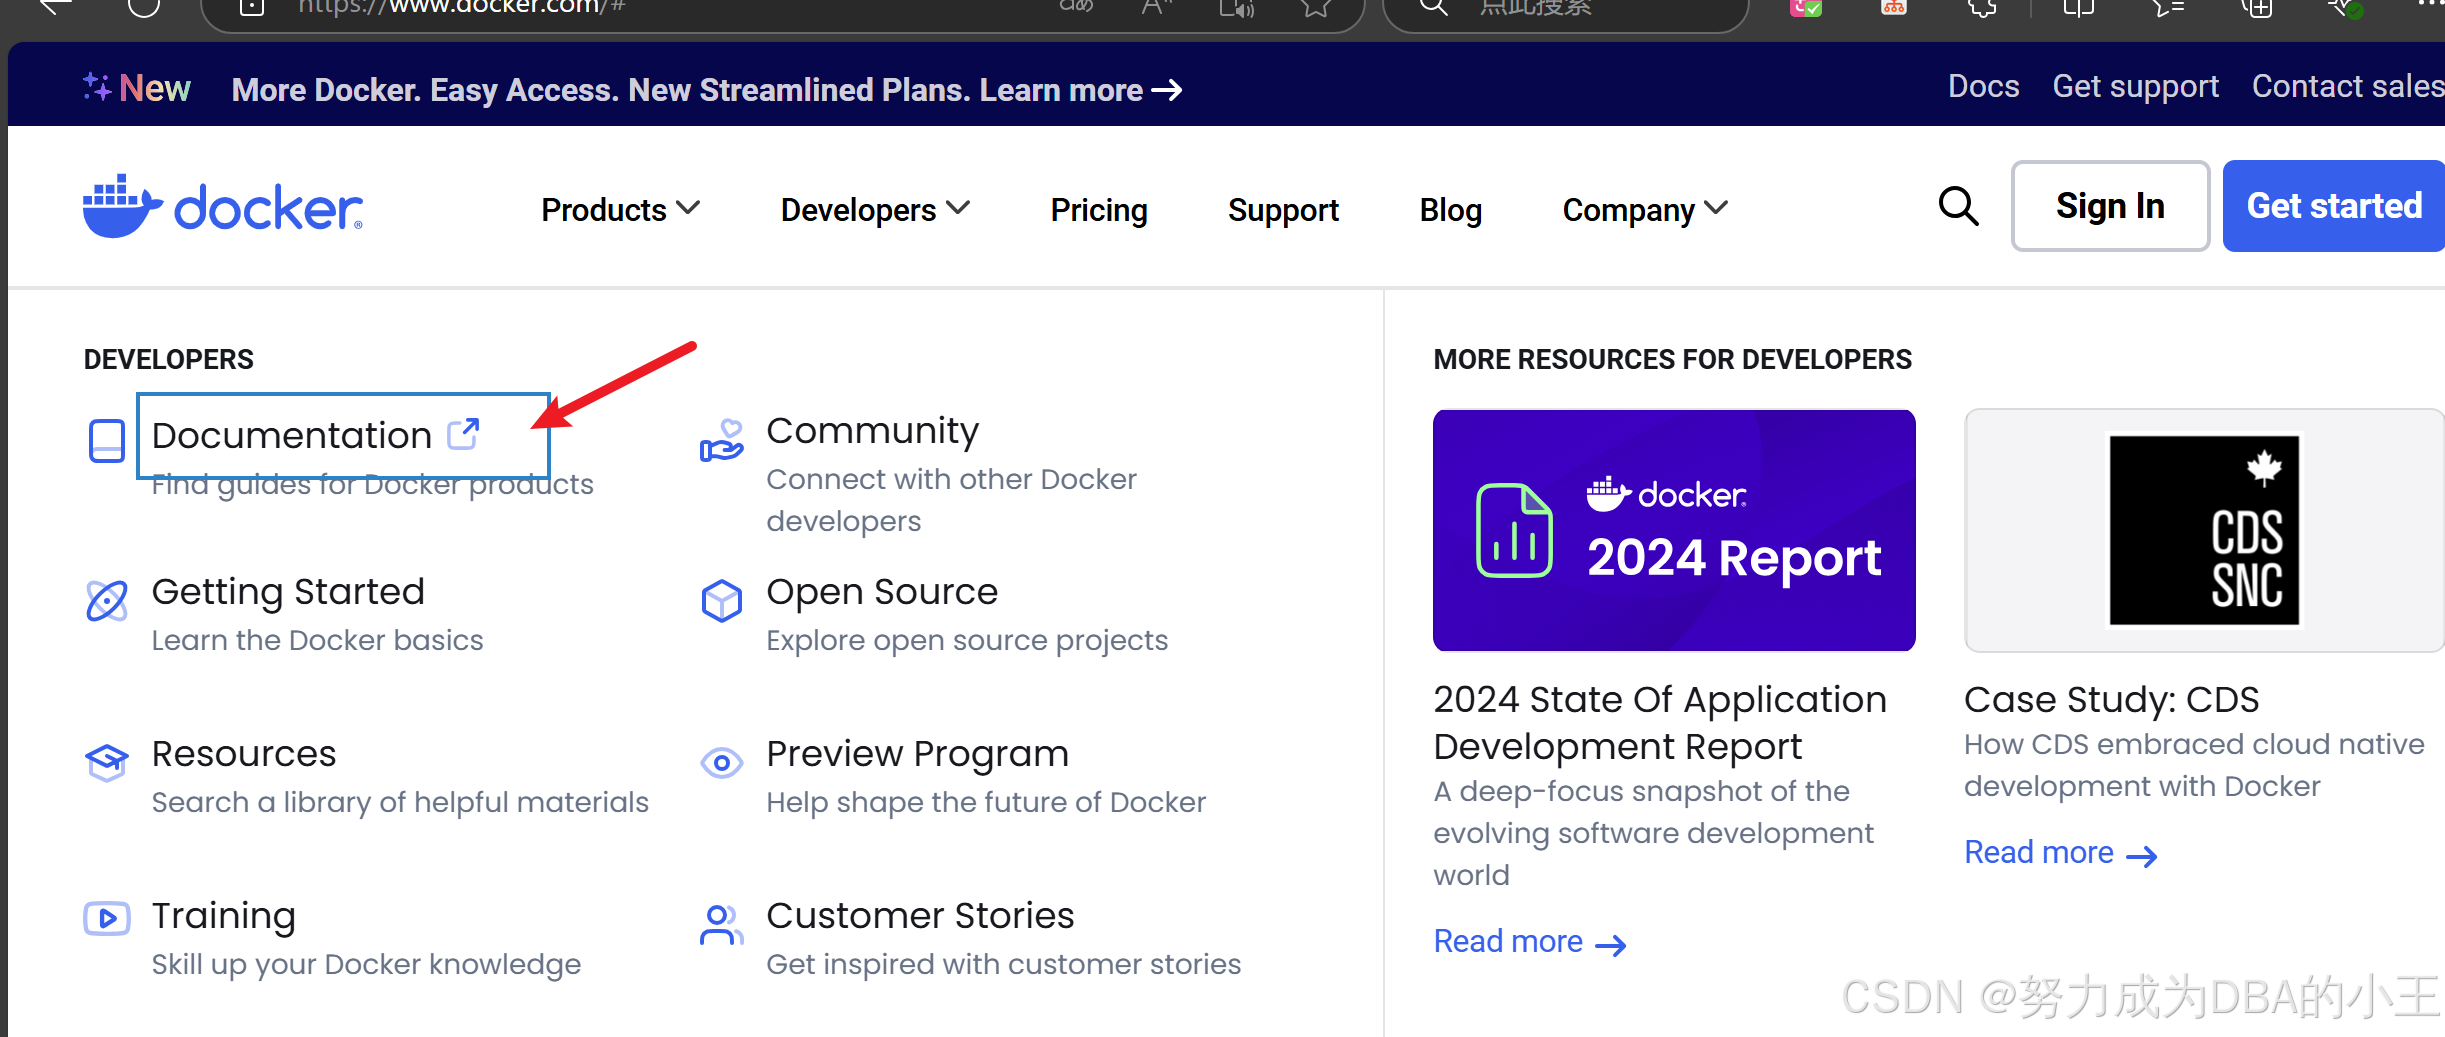Open the Customer Stories link
The image size is (2445, 1037).
(920, 916)
